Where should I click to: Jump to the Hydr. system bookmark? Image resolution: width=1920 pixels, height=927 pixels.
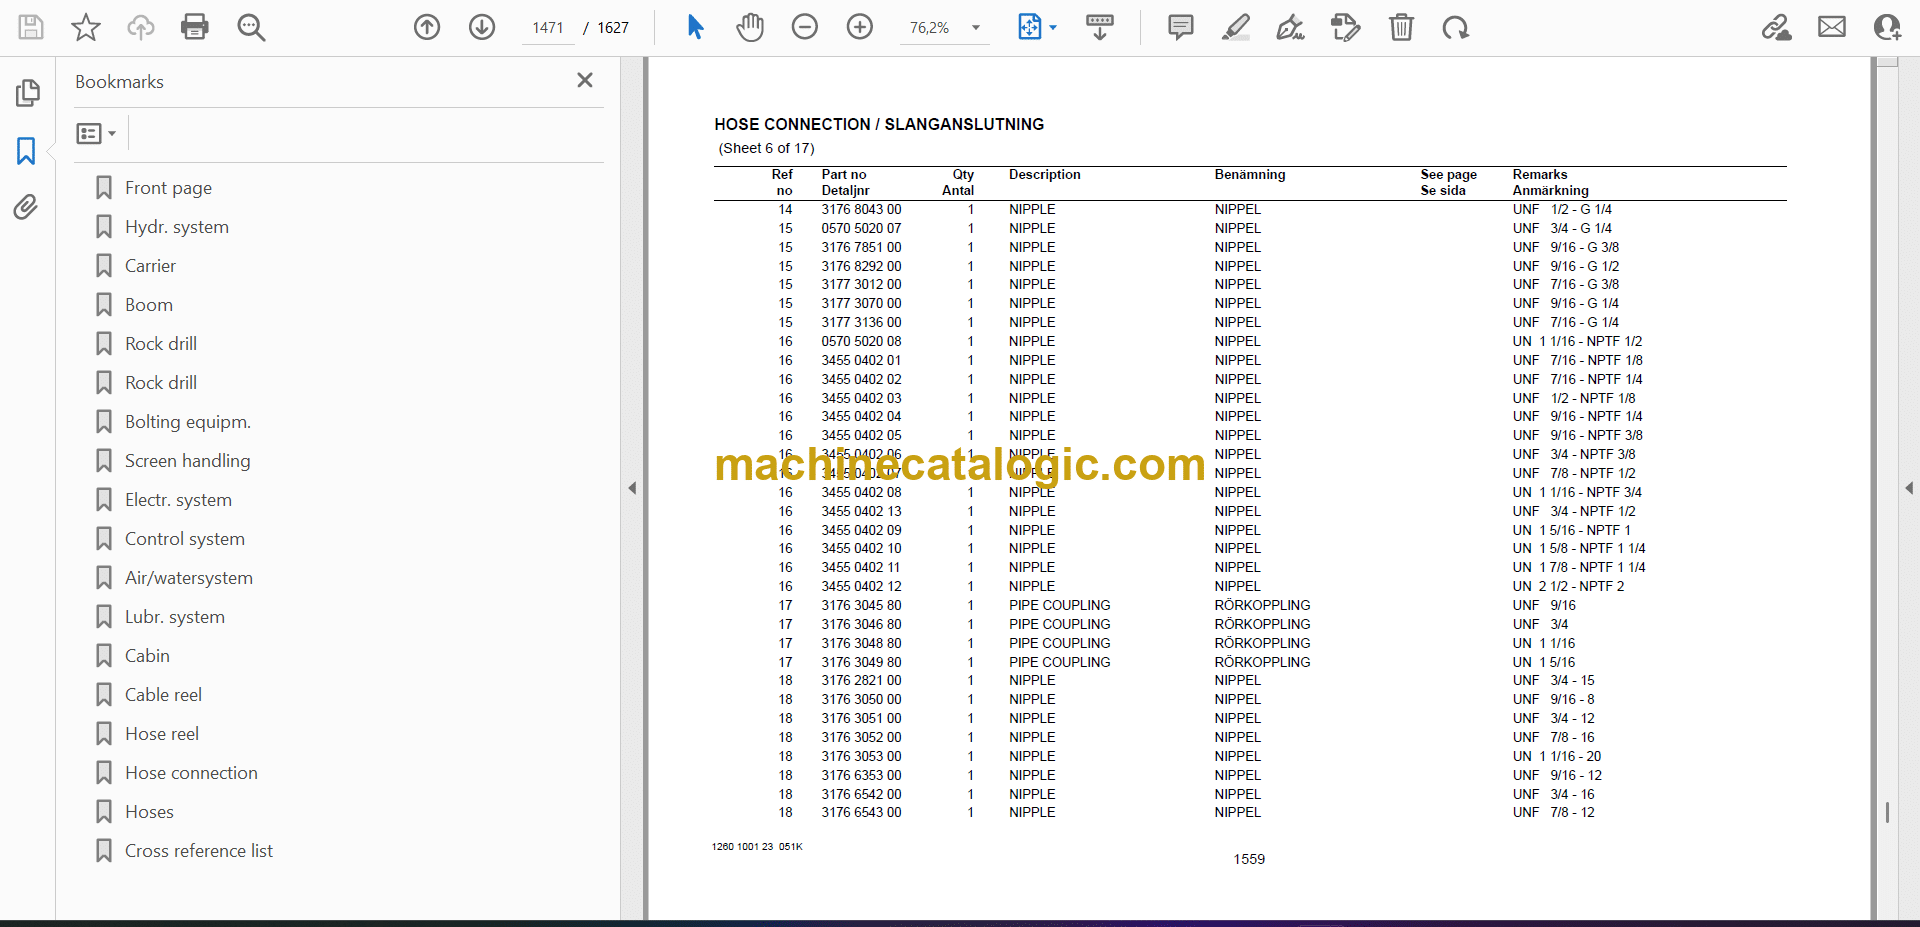click(x=176, y=227)
